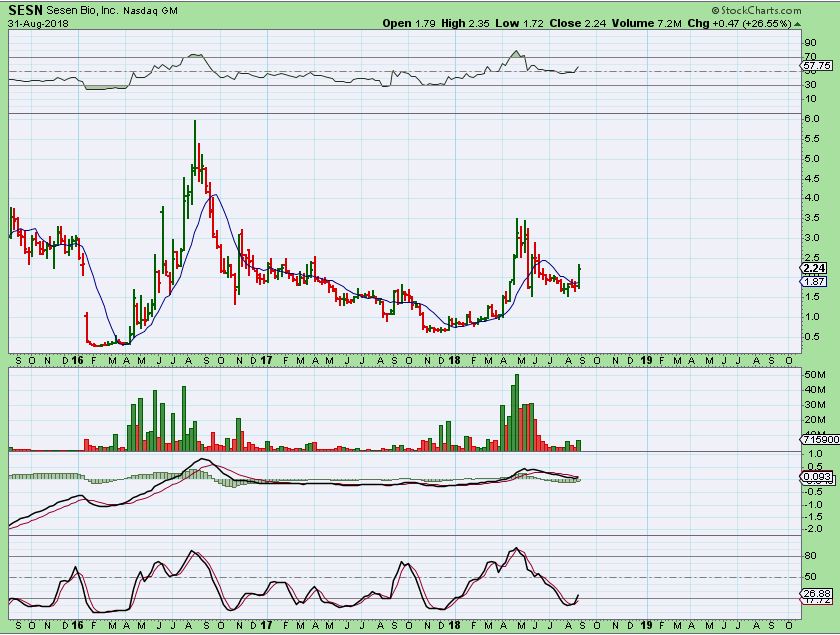Screen dimensions: 840x635
Task: Click the 10 label on RSI axis
Action: click(810, 99)
